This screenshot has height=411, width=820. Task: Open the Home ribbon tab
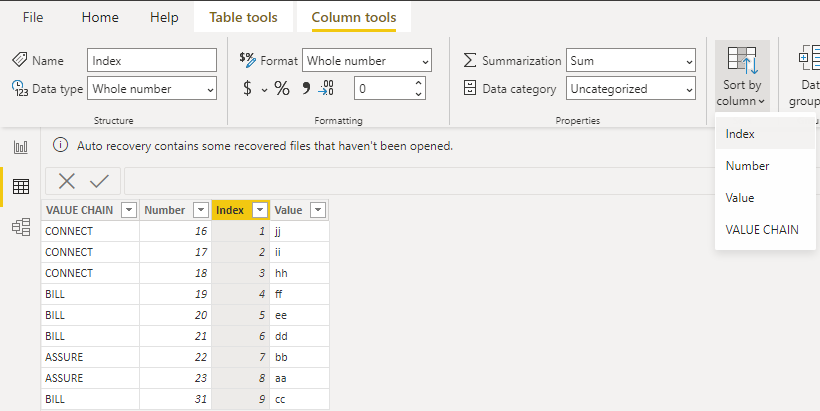point(100,17)
